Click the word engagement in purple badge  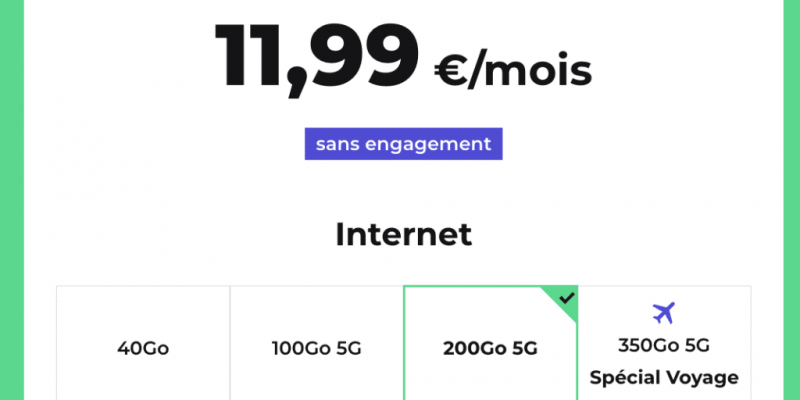[x=429, y=145]
